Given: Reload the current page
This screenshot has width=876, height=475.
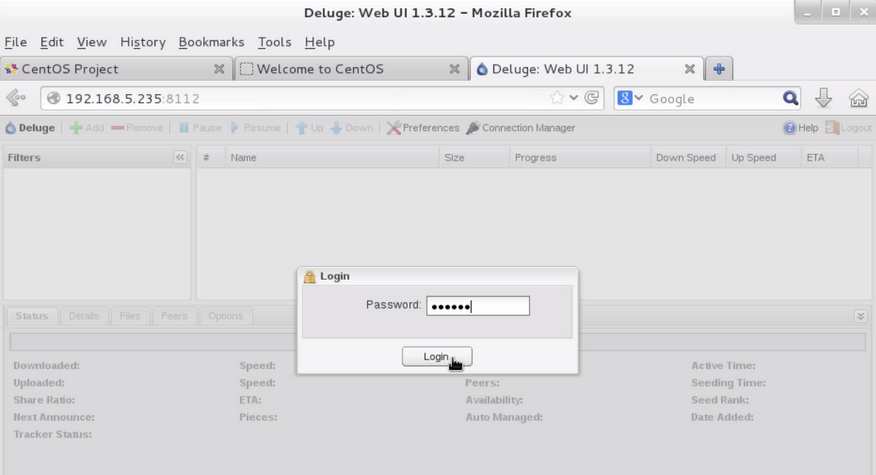Looking at the screenshot, I should (592, 98).
